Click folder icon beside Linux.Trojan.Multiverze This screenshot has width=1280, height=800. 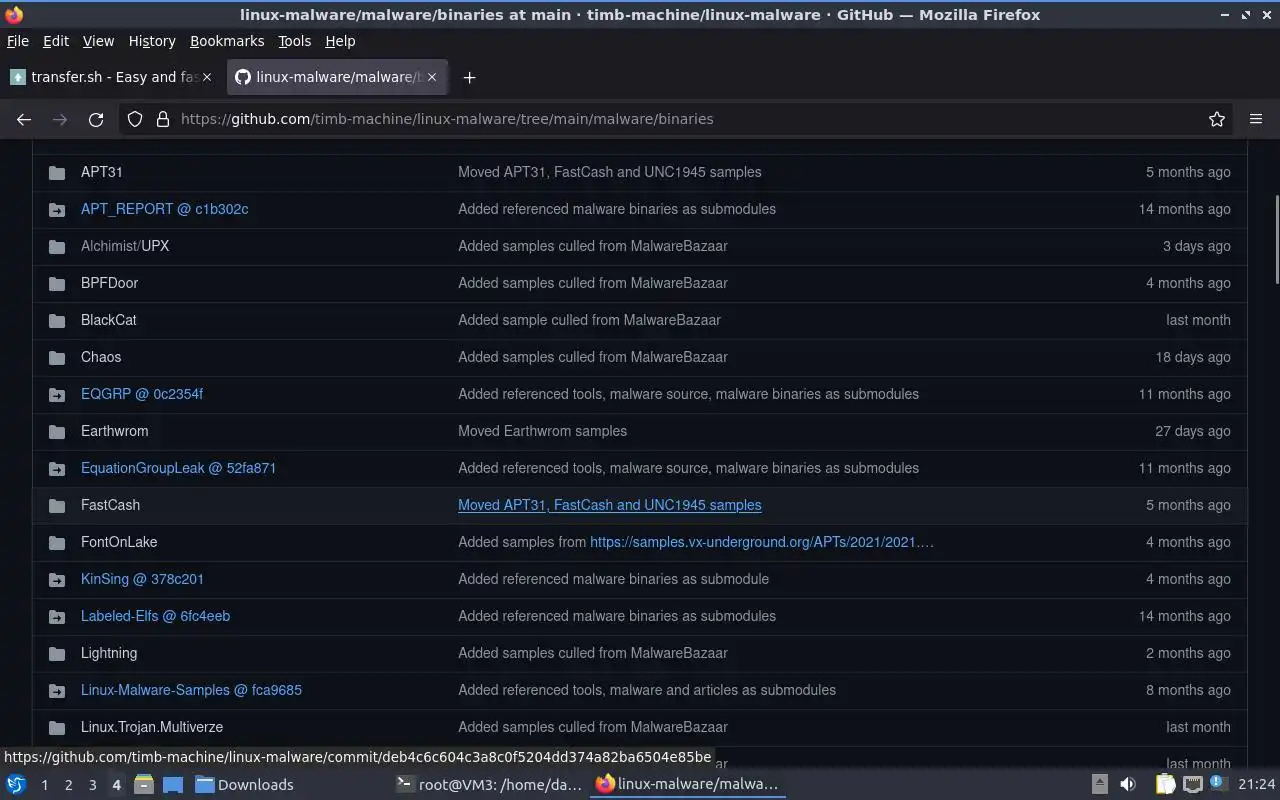pos(57,728)
